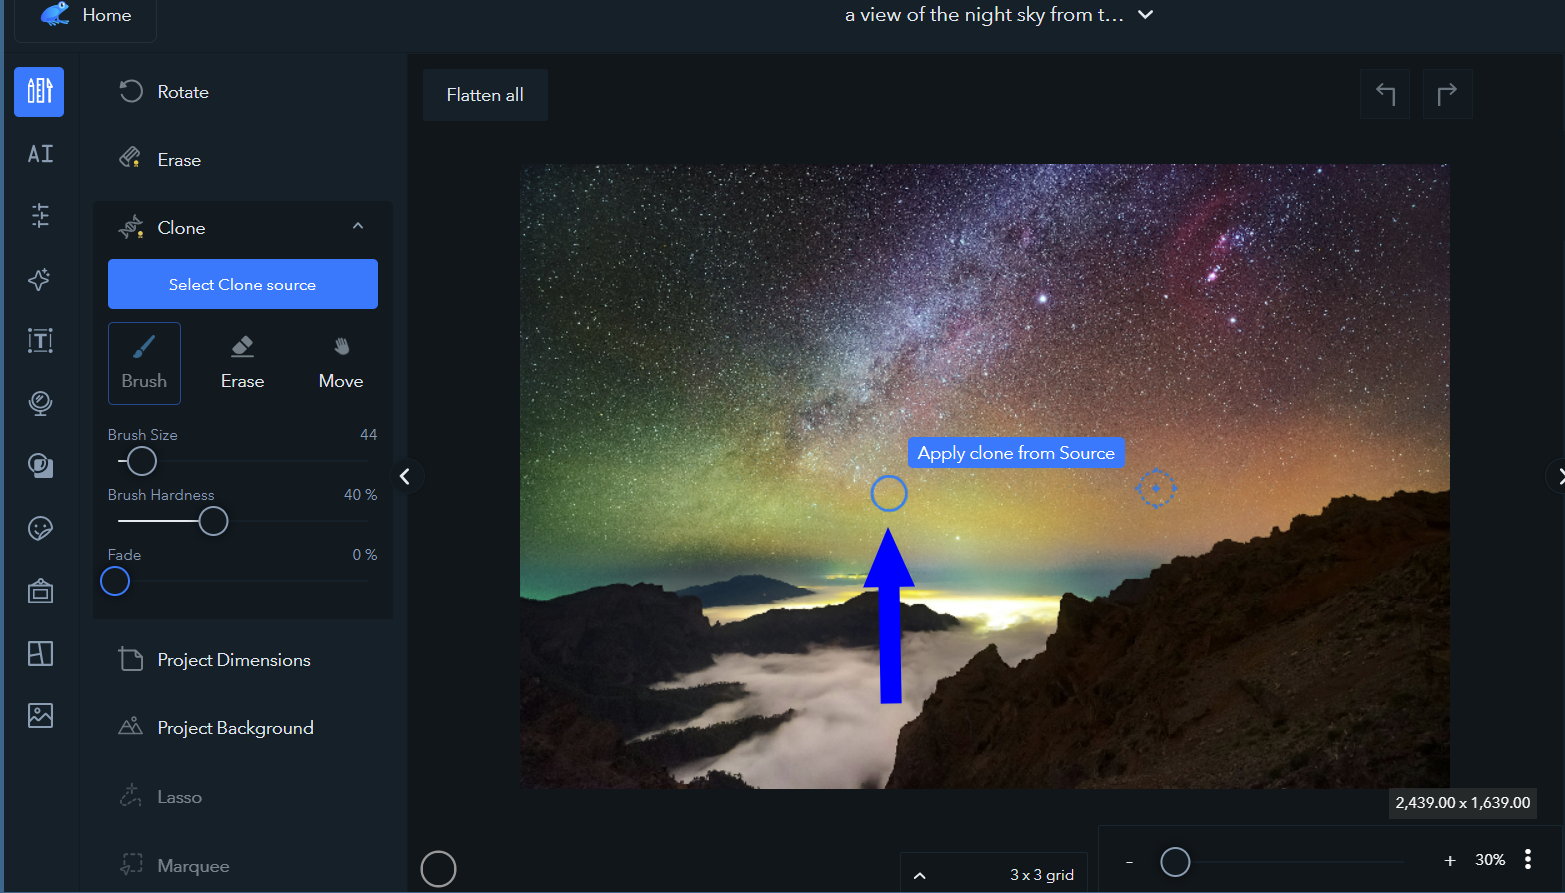Open the Collage layout sidebar icon
The image size is (1565, 893).
[40, 653]
